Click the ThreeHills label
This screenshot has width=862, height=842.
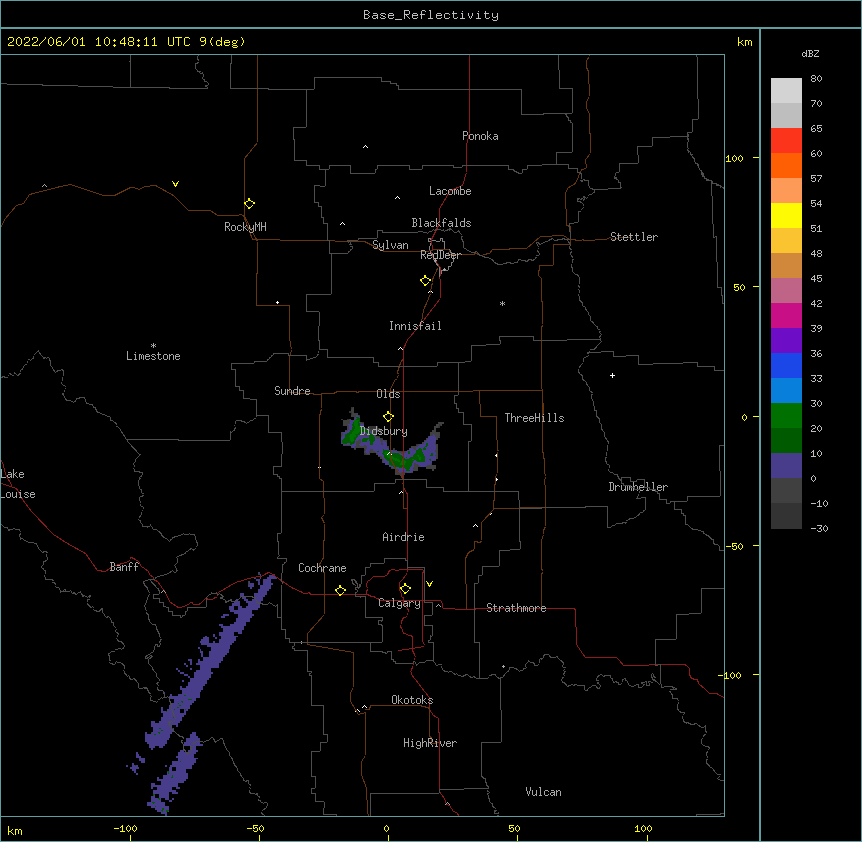534,418
